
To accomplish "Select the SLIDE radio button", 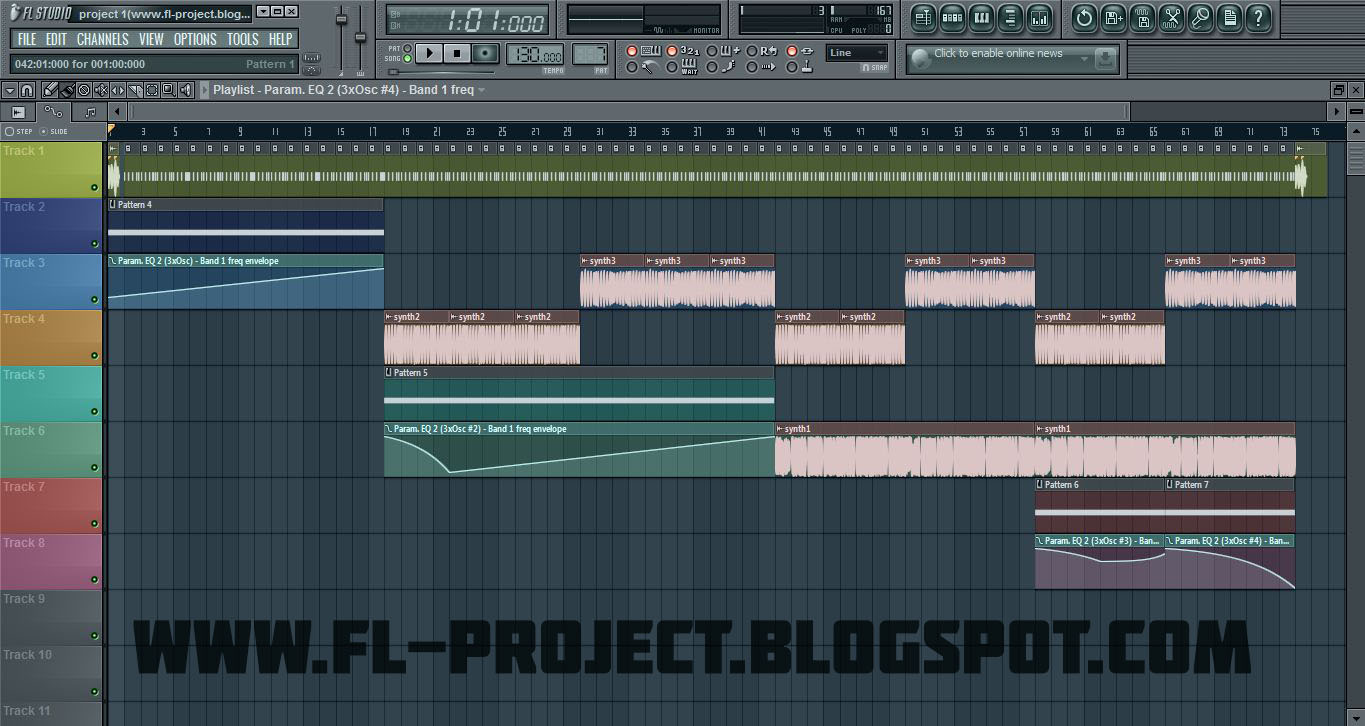I will (44, 132).
